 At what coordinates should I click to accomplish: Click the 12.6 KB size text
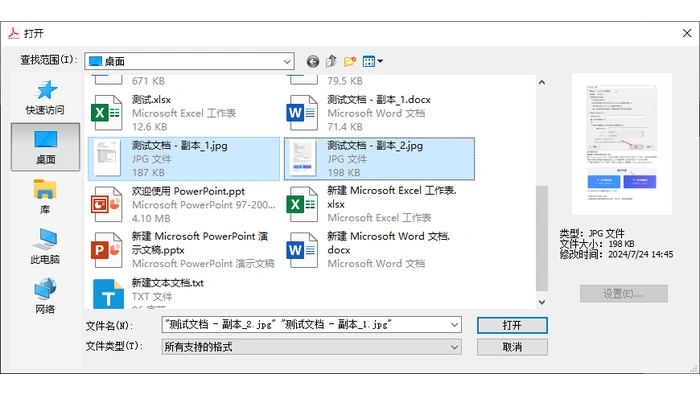pyautogui.click(x=150, y=127)
